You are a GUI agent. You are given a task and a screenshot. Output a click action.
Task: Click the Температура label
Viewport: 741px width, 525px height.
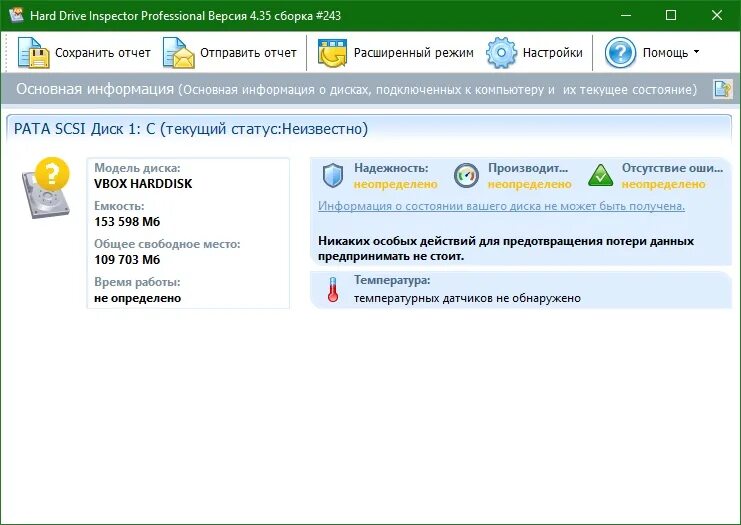pos(392,280)
